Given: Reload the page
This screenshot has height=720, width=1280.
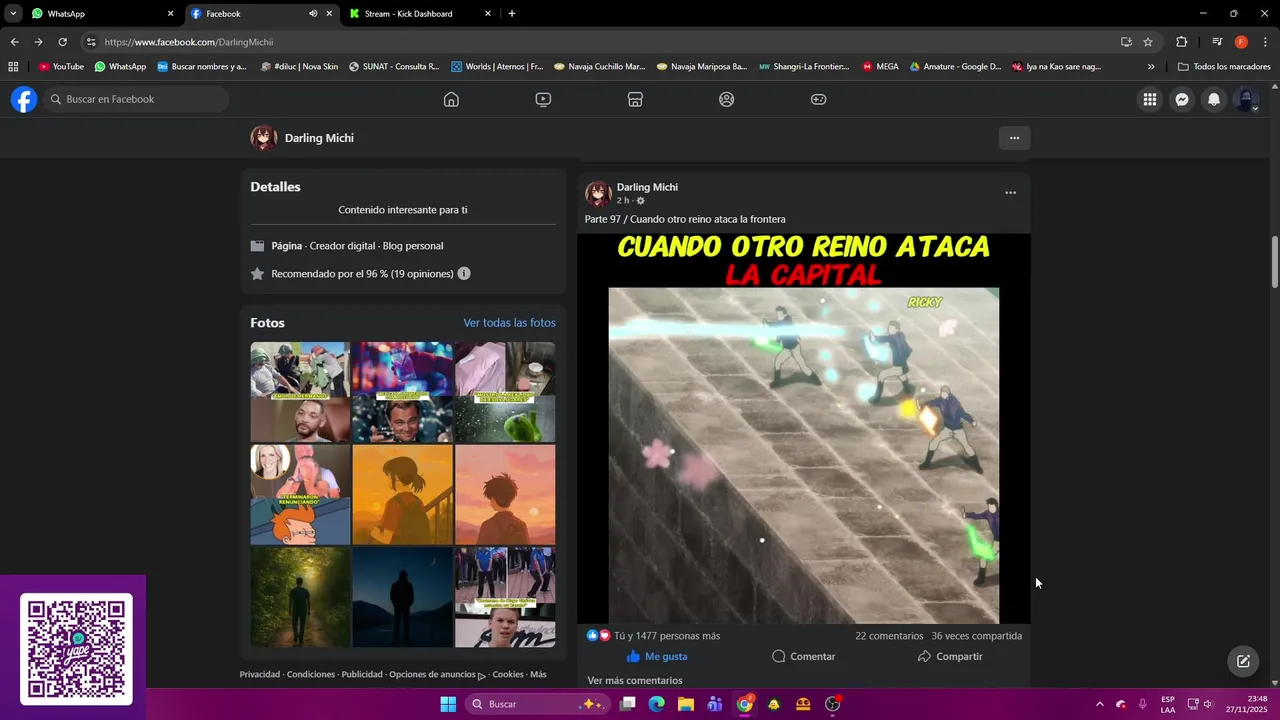Looking at the screenshot, I should point(62,42).
